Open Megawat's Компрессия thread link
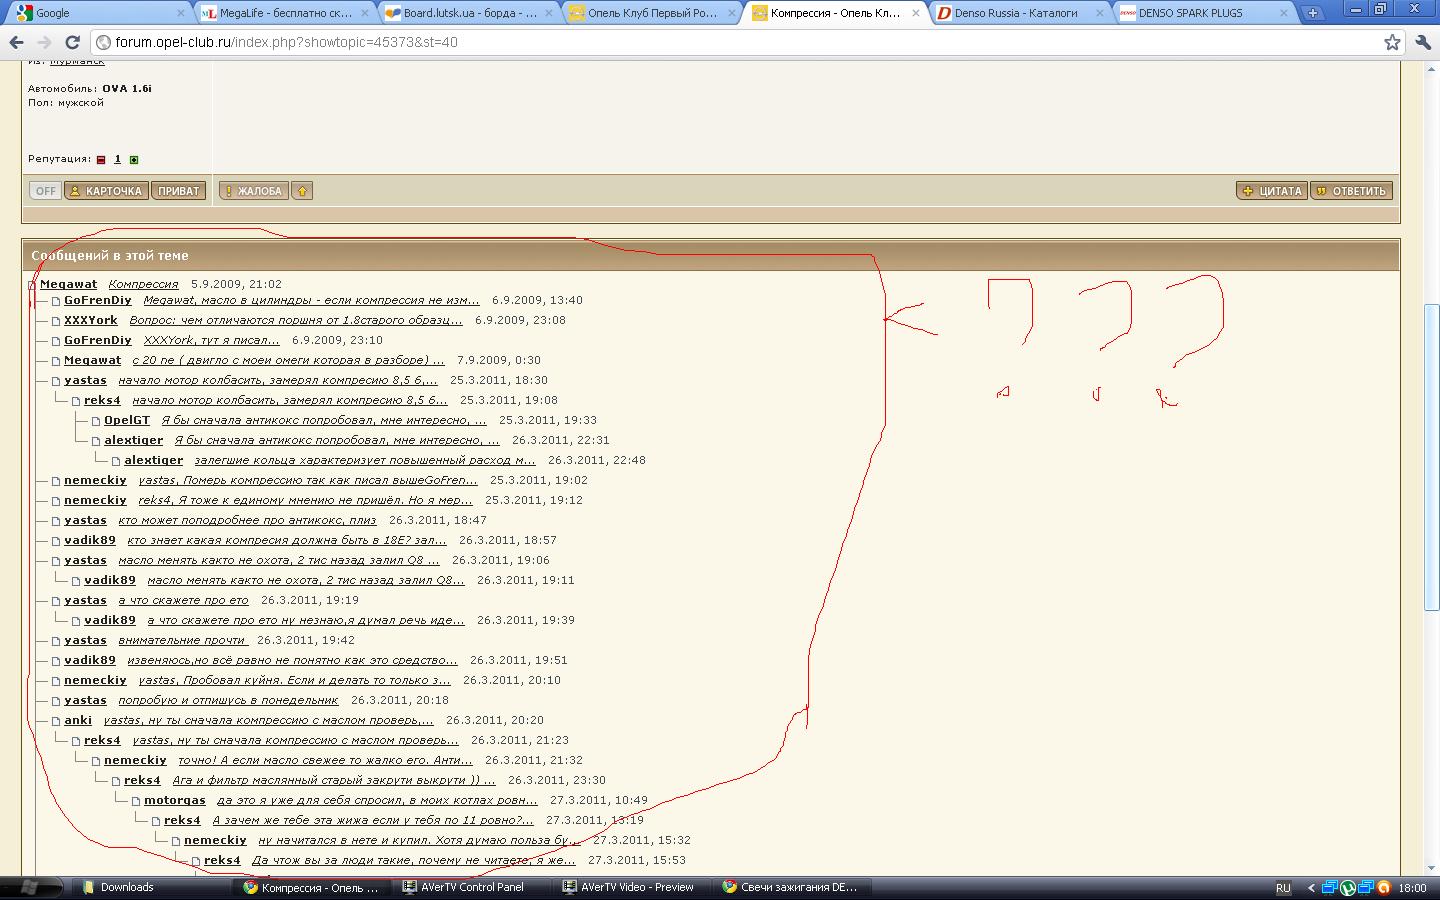 click(x=143, y=284)
